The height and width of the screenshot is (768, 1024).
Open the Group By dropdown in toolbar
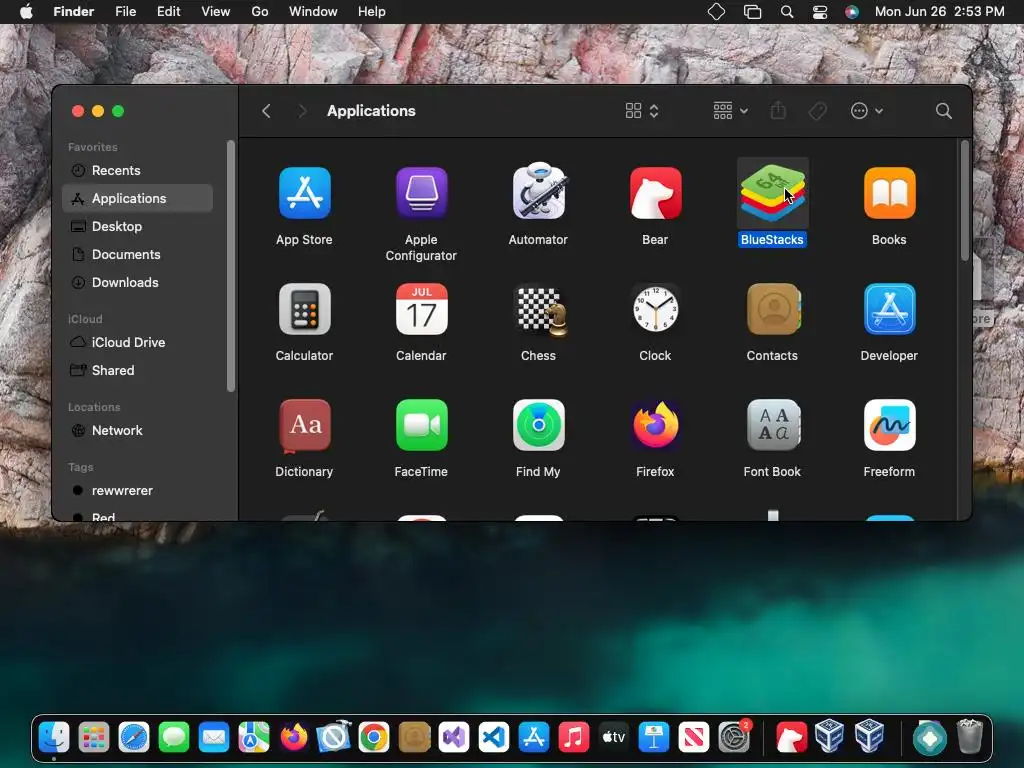730,111
